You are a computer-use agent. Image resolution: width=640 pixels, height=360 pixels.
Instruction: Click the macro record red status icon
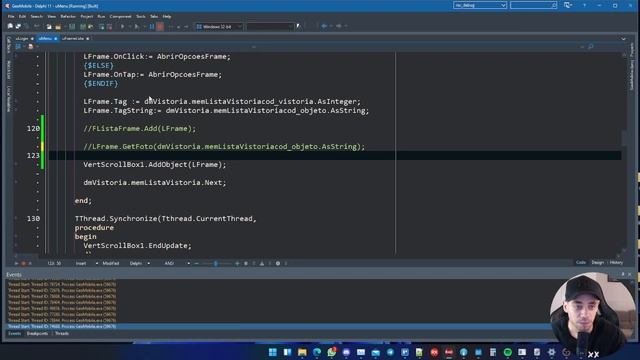point(23,264)
